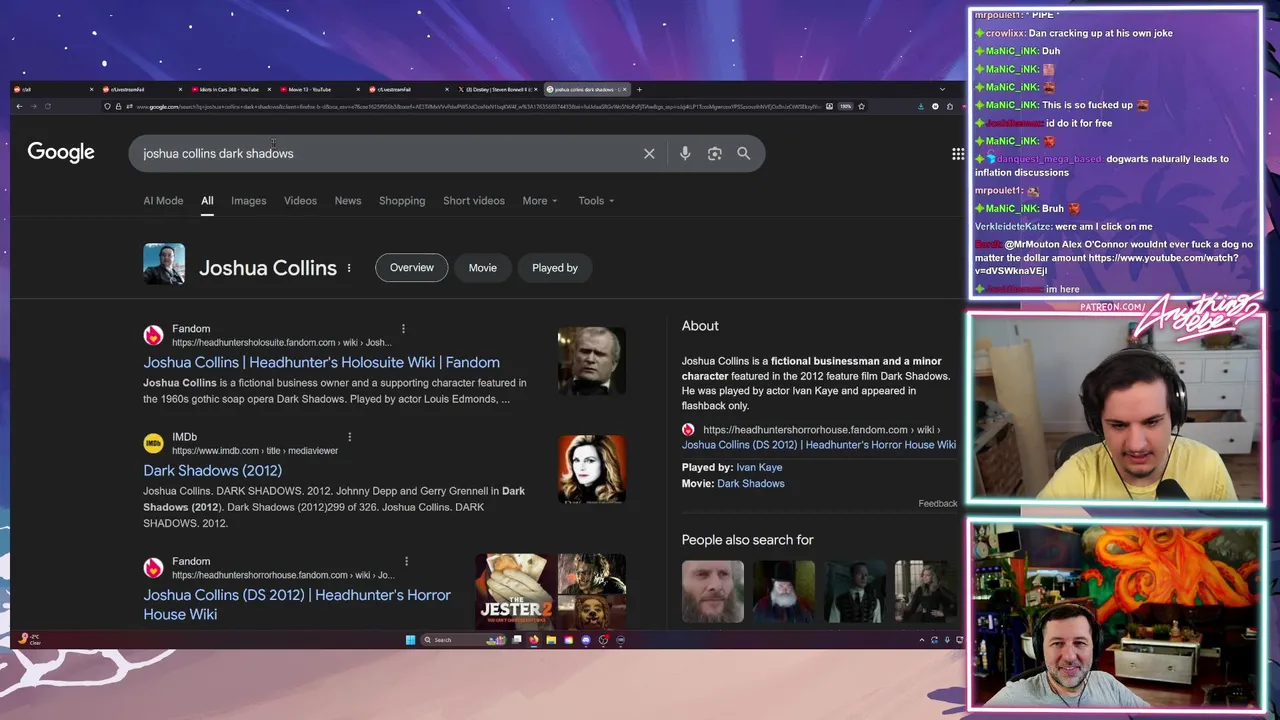Go back using browser back arrow

[x=18, y=106]
